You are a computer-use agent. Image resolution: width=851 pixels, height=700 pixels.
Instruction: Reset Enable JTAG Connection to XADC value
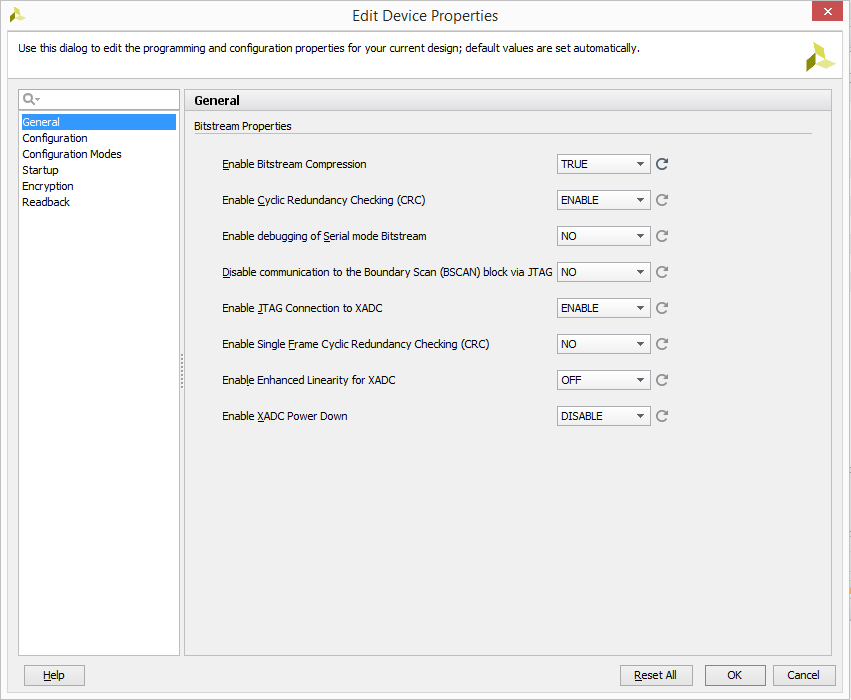[x=662, y=308]
